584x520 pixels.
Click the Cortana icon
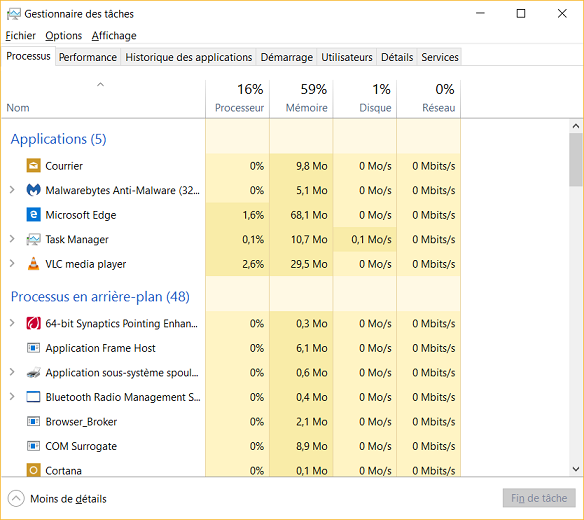click(33, 470)
